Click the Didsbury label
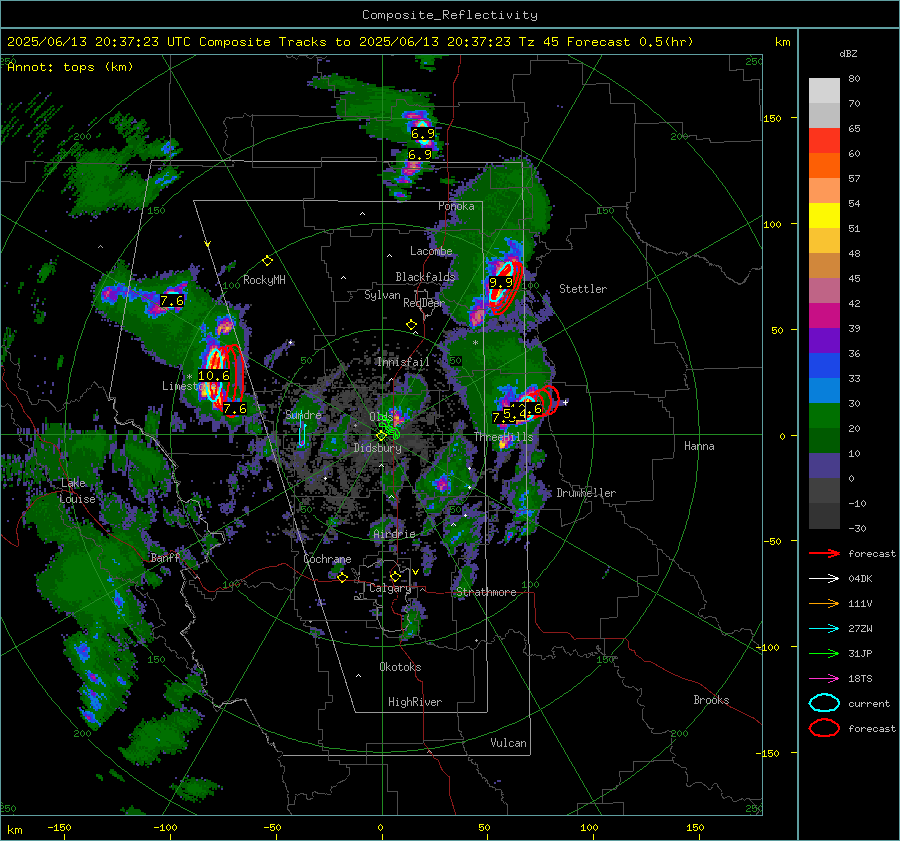Screen dimensions: 900x841 (377, 448)
